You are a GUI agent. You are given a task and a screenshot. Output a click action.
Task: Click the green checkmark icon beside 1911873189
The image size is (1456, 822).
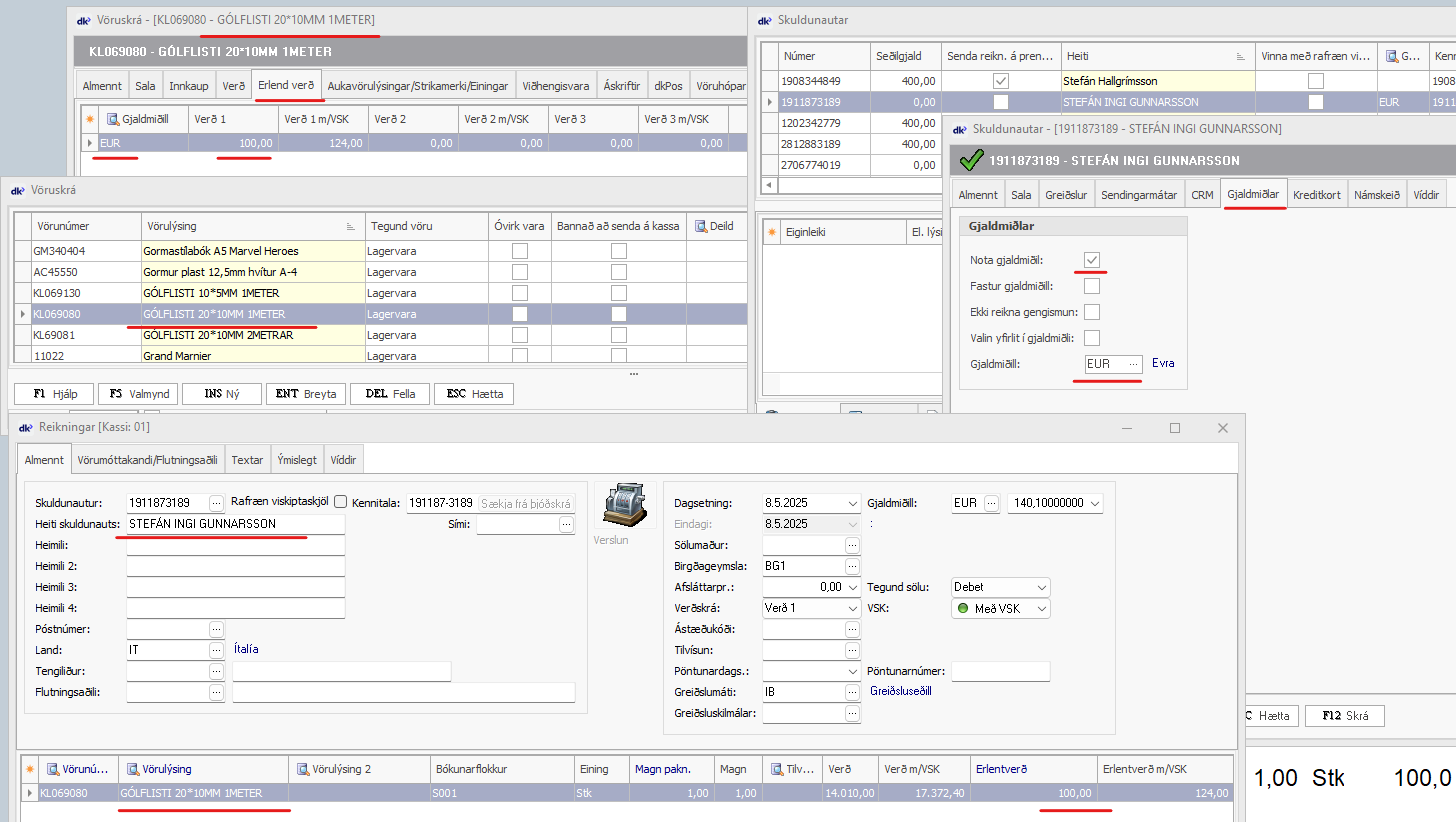pyautogui.click(x=970, y=160)
